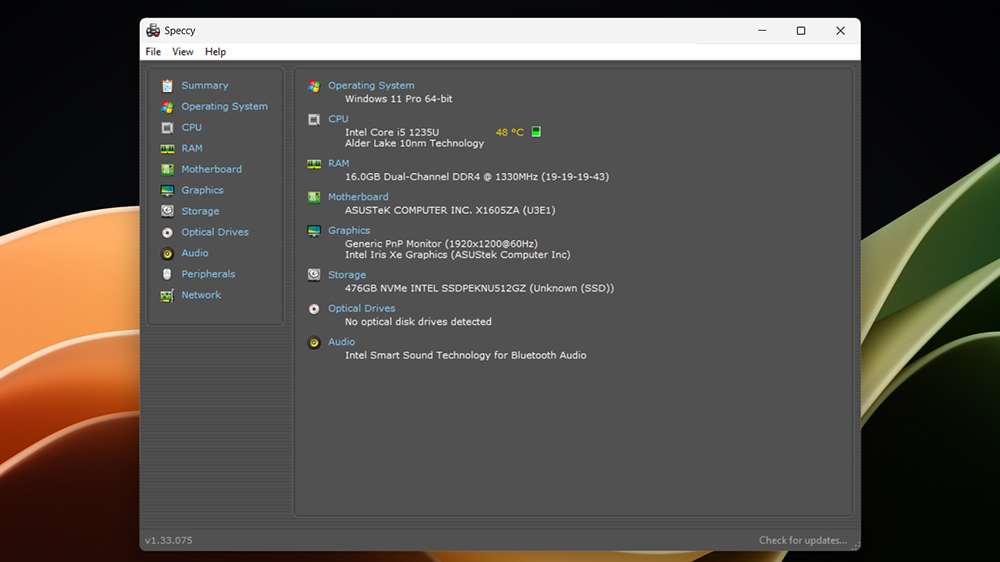Open Graphics section from sidebar
The image size is (1000, 562).
[x=202, y=190]
